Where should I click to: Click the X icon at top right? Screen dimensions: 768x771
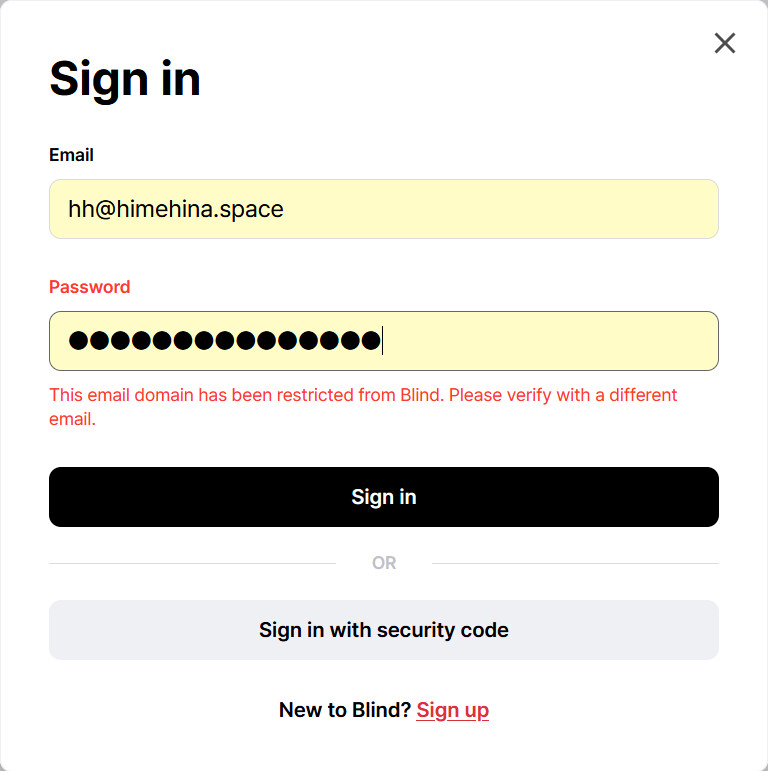(x=725, y=43)
